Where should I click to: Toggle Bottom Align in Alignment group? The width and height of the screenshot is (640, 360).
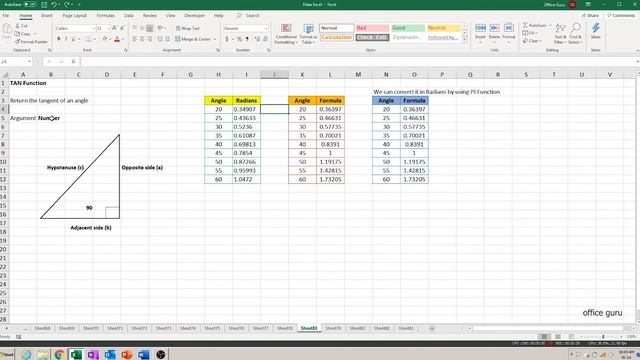pyautogui.click(x=150, y=28)
